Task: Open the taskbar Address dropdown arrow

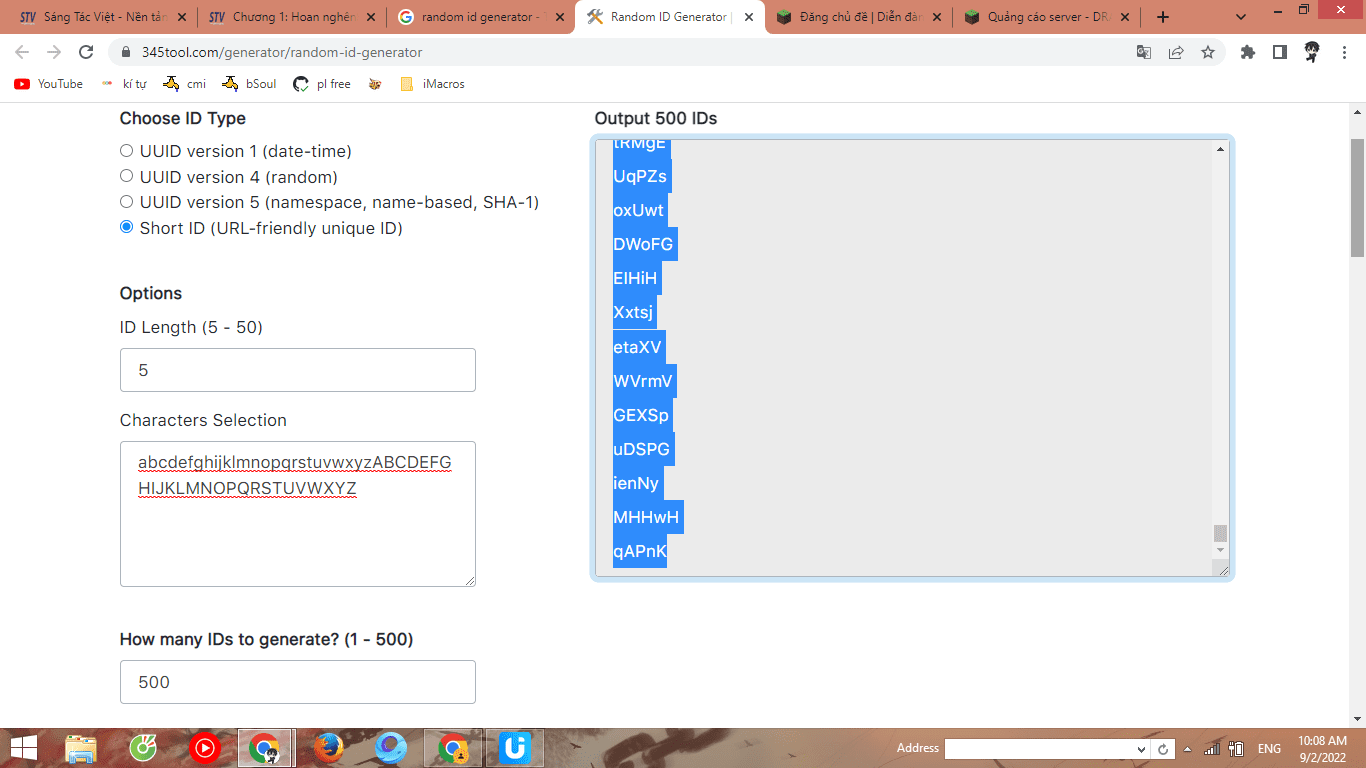Action: tap(1142, 749)
